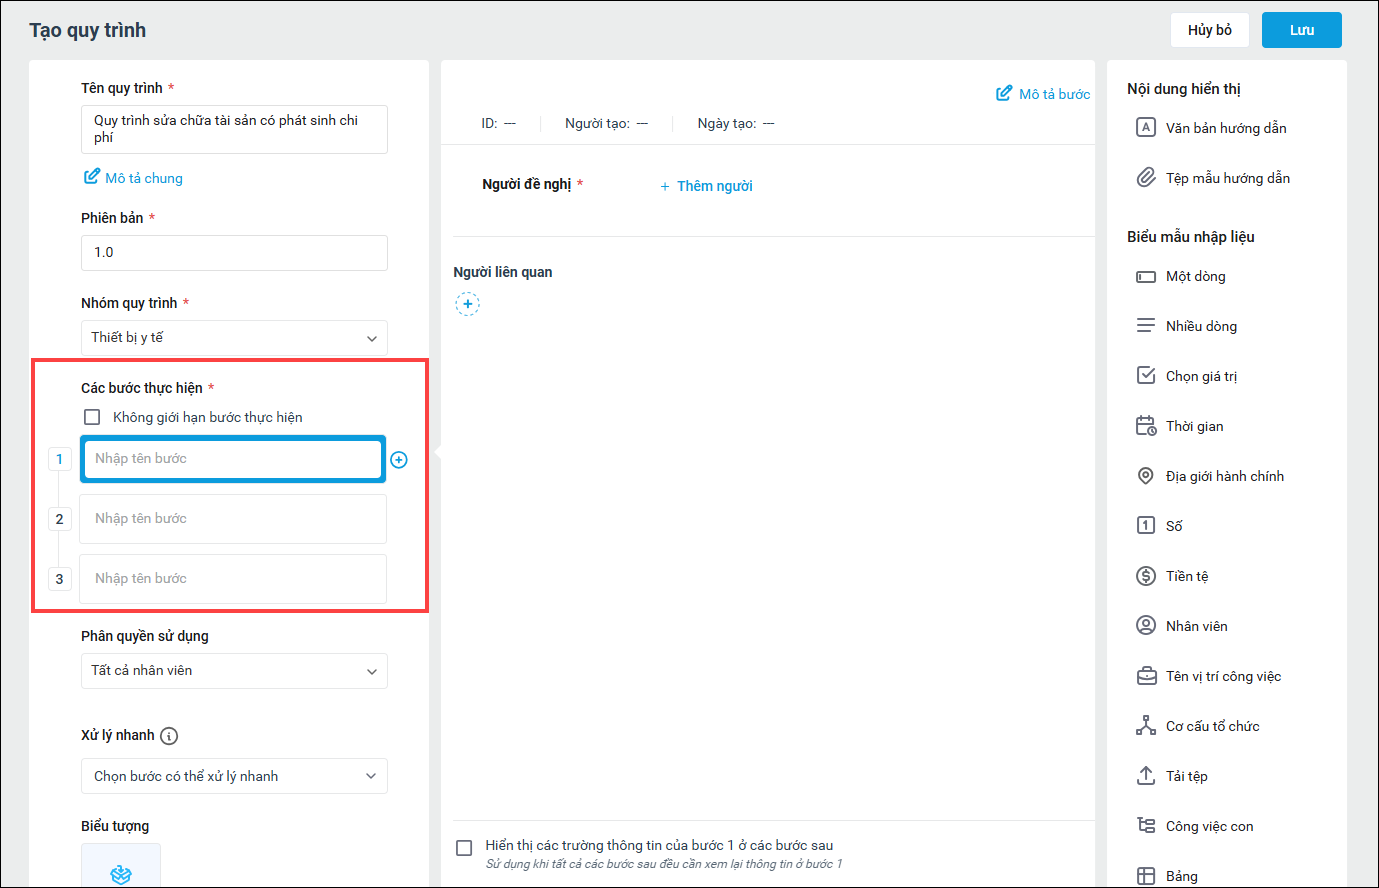Click the Lưu button
This screenshot has width=1379, height=888.
(x=1301, y=30)
